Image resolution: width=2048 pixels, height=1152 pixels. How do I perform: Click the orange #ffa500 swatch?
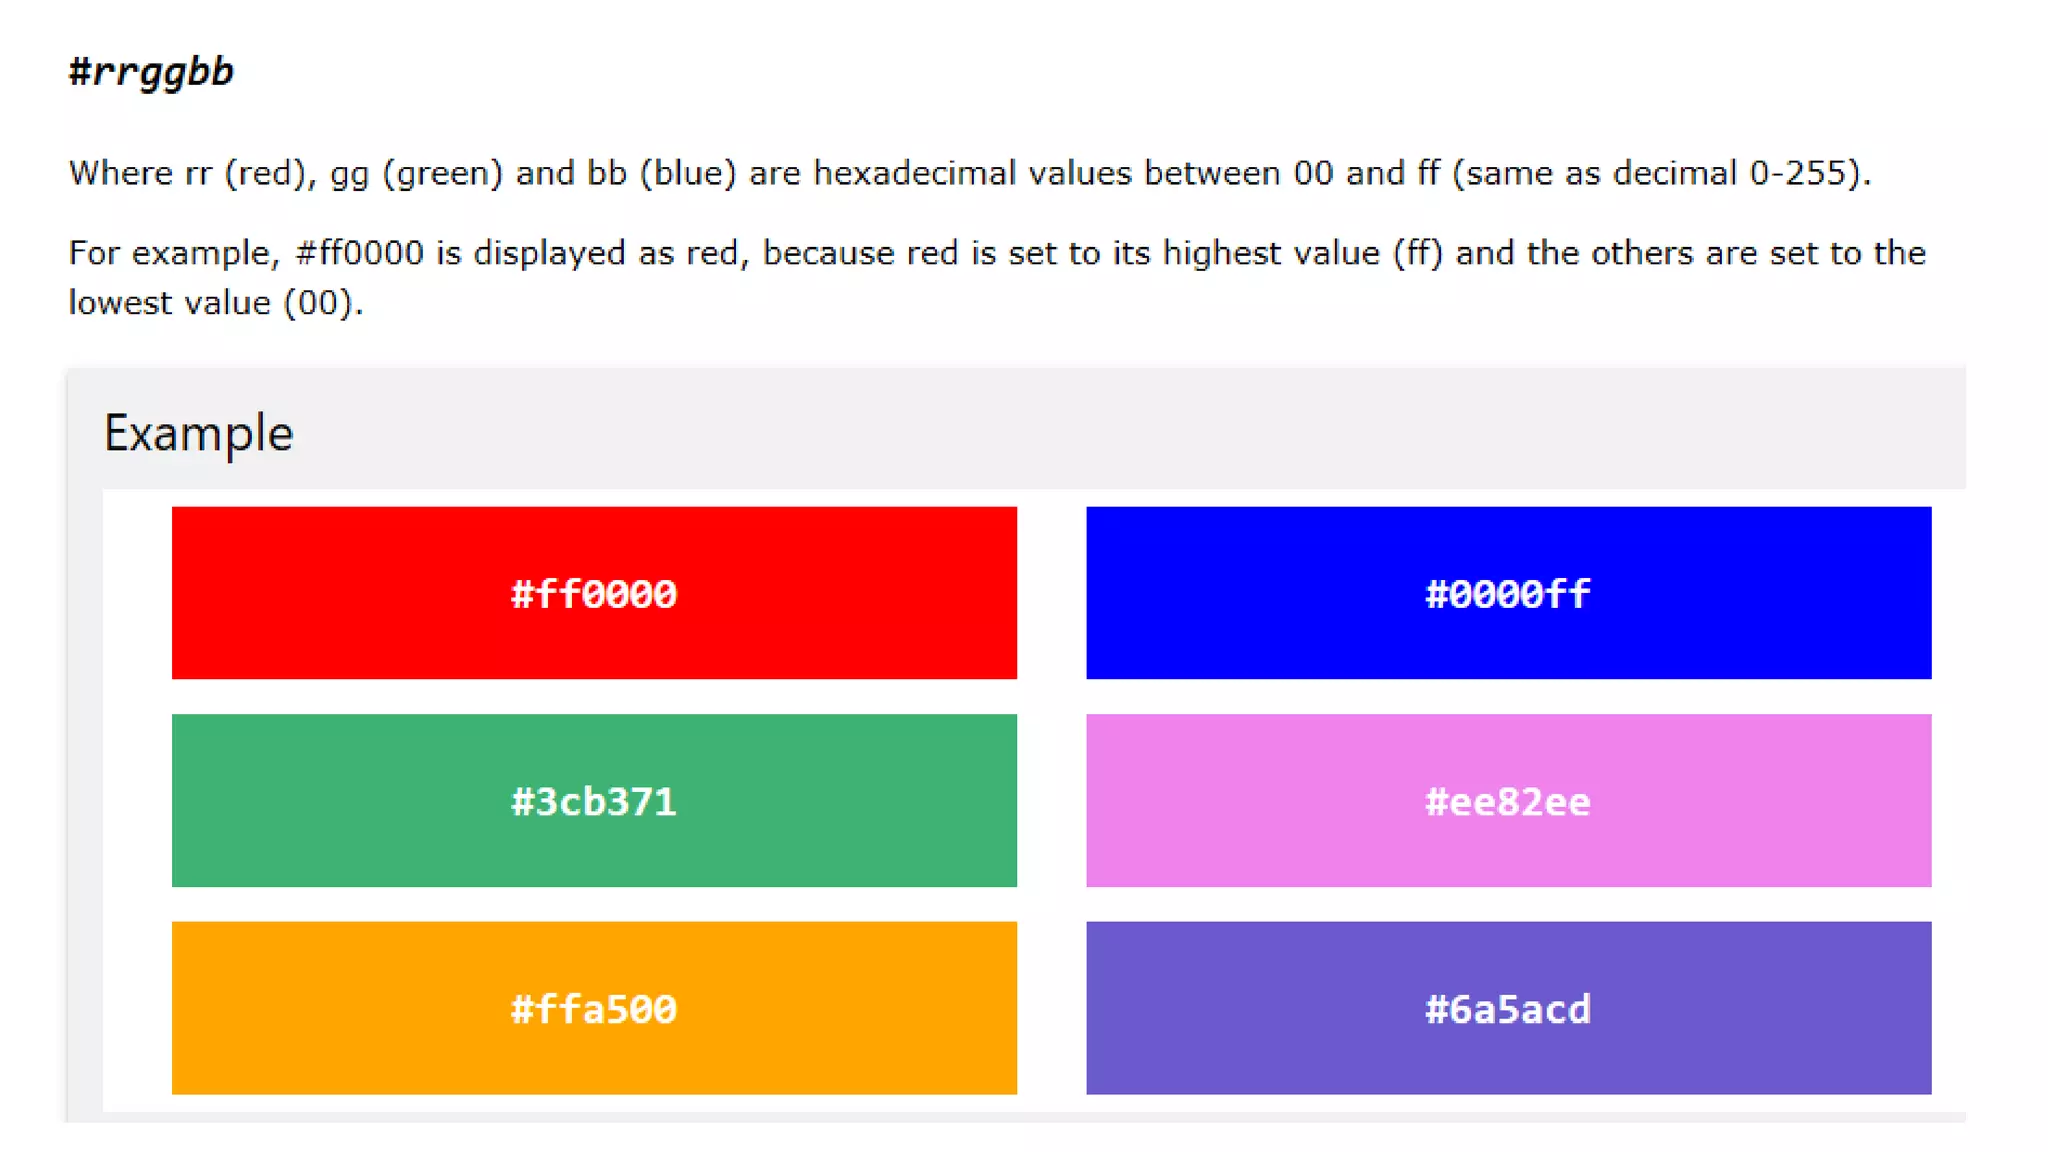click(594, 1008)
